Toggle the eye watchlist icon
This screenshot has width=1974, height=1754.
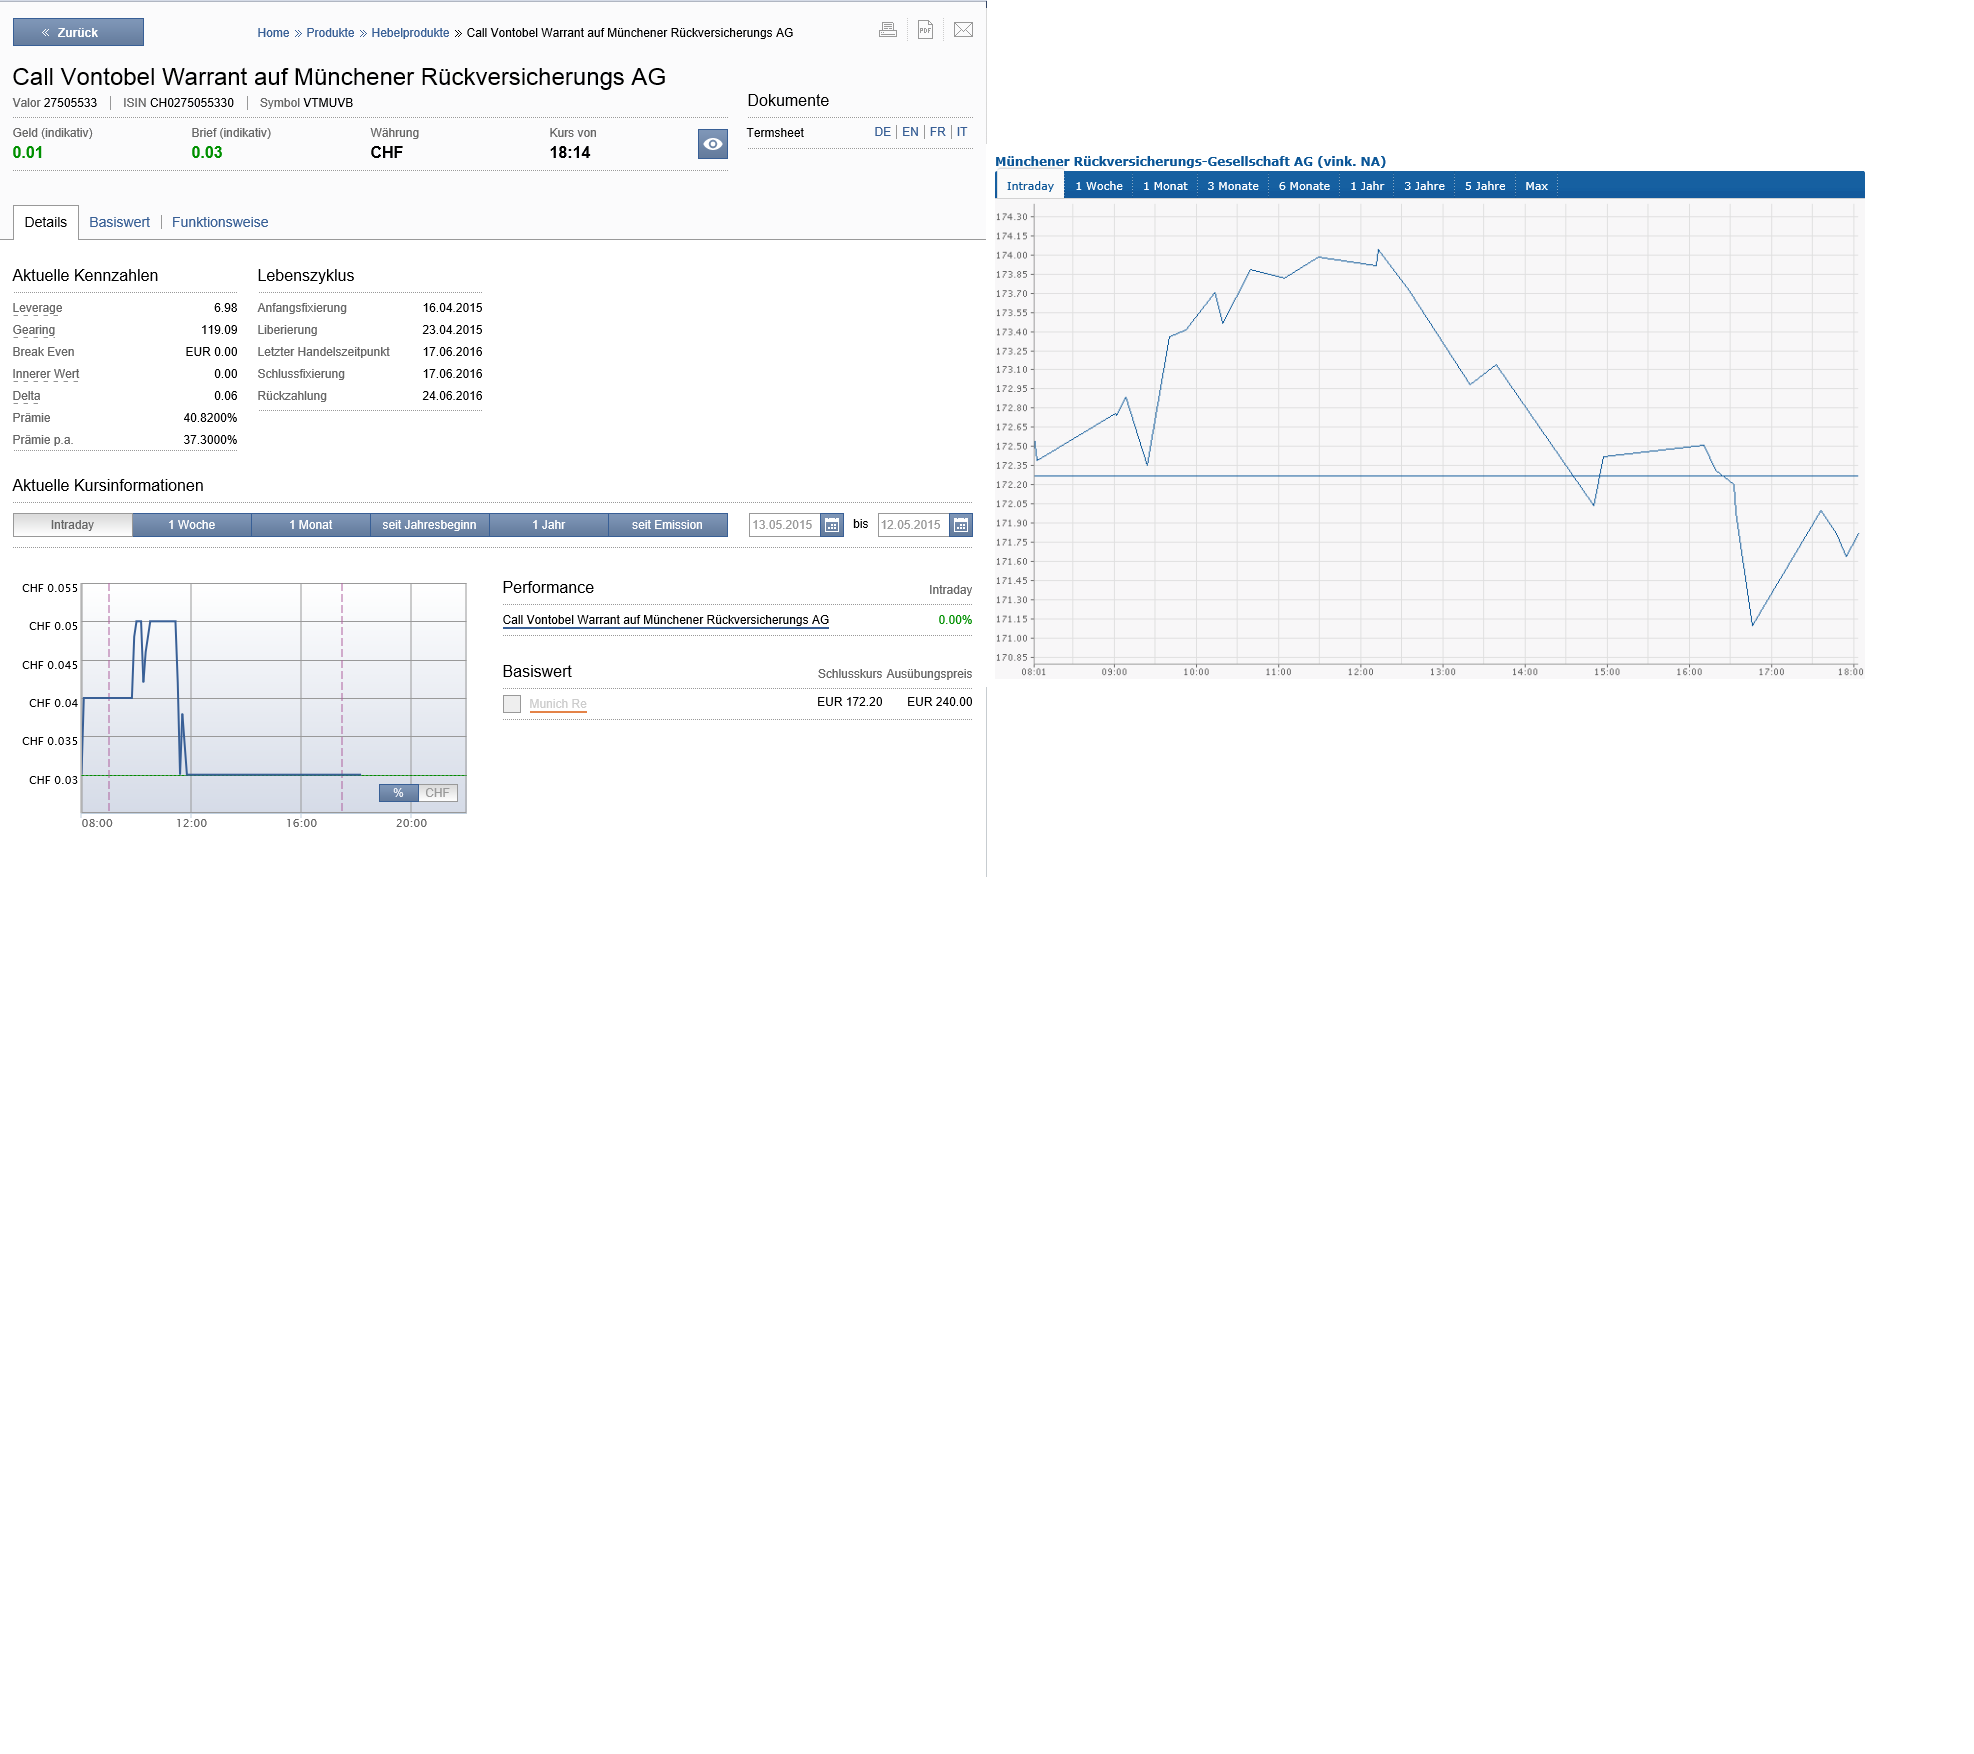pos(712,144)
